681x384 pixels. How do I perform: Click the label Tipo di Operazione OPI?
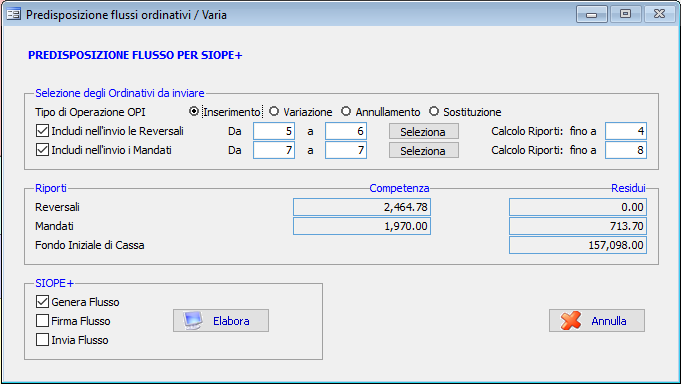click(90, 112)
